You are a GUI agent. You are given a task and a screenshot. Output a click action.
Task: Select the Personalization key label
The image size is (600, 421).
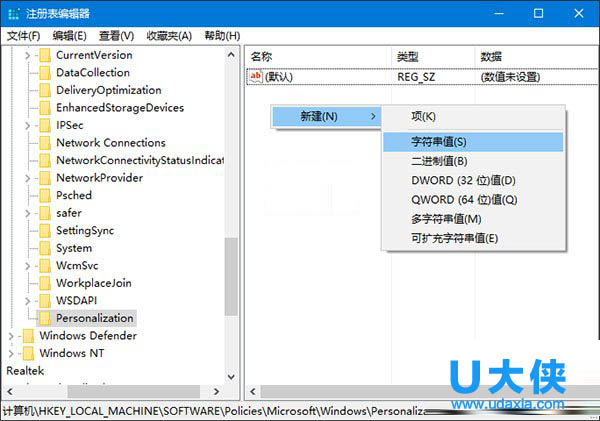pyautogui.click(x=95, y=318)
